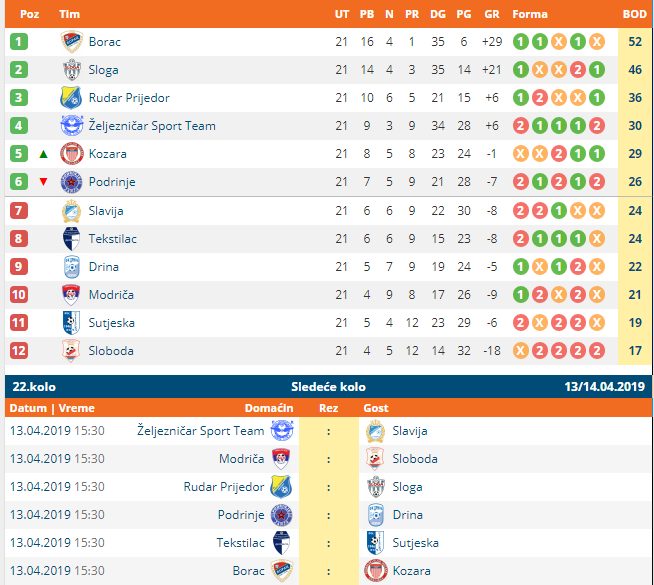Click the score cell for Borac vs Kozara
654x585 pixels.
(328, 571)
